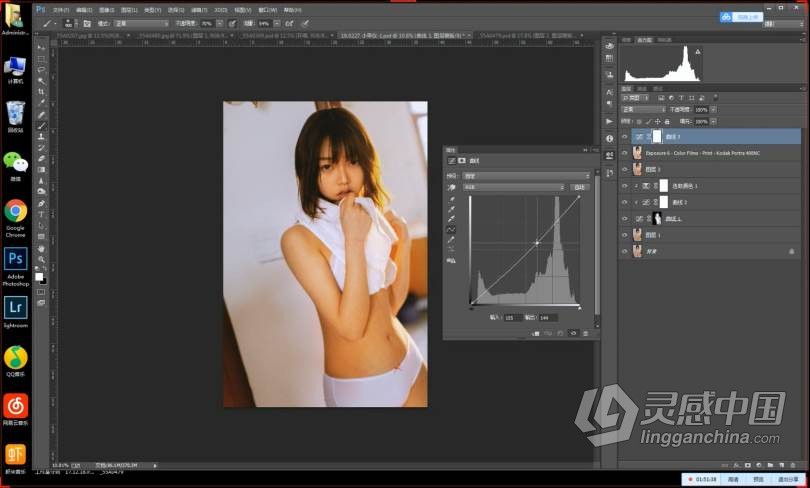Image resolution: width=810 pixels, height=488 pixels.
Task: Click the preview button in recorder bar
Action: tap(758, 479)
